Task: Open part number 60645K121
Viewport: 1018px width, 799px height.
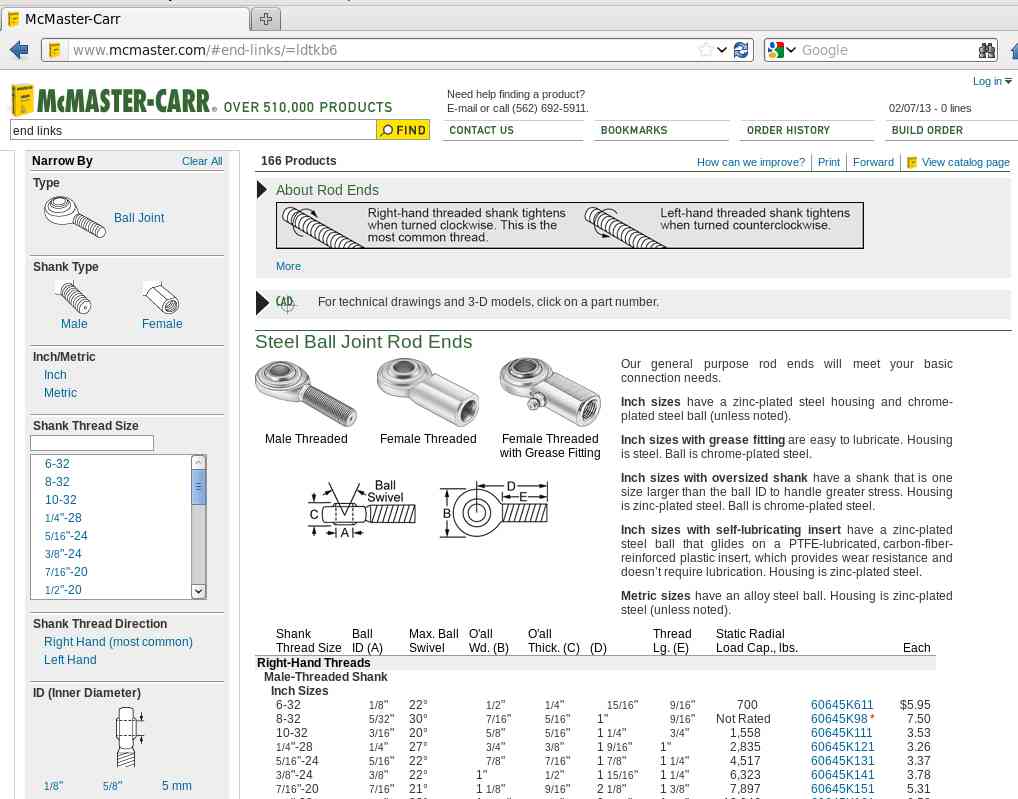Action: click(x=842, y=746)
